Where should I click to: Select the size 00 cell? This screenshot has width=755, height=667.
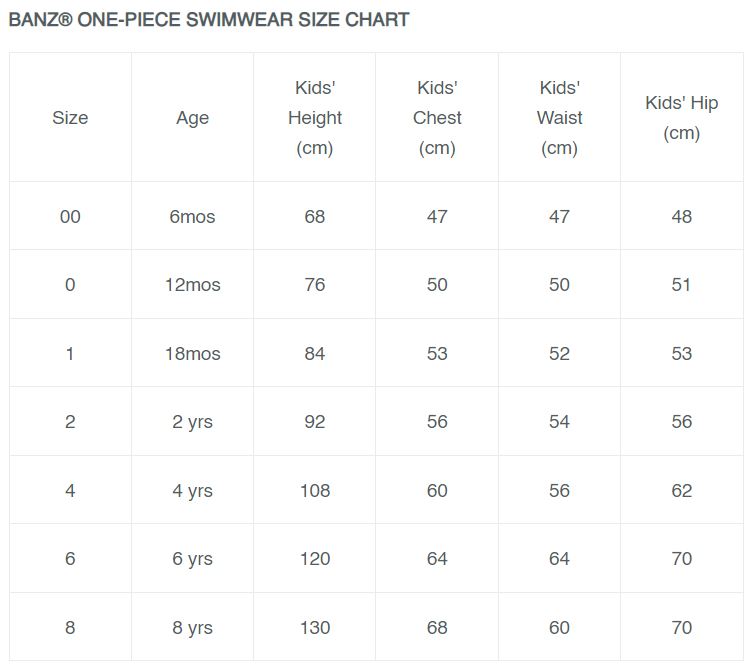(x=70, y=216)
